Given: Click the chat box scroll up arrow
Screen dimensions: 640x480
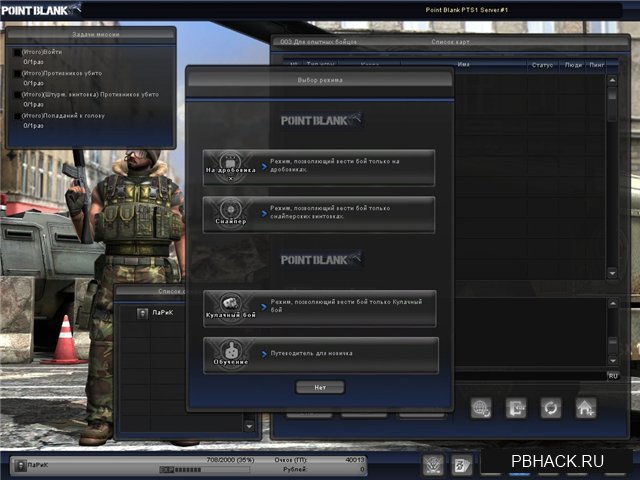Looking at the screenshot, I should coord(613,303).
